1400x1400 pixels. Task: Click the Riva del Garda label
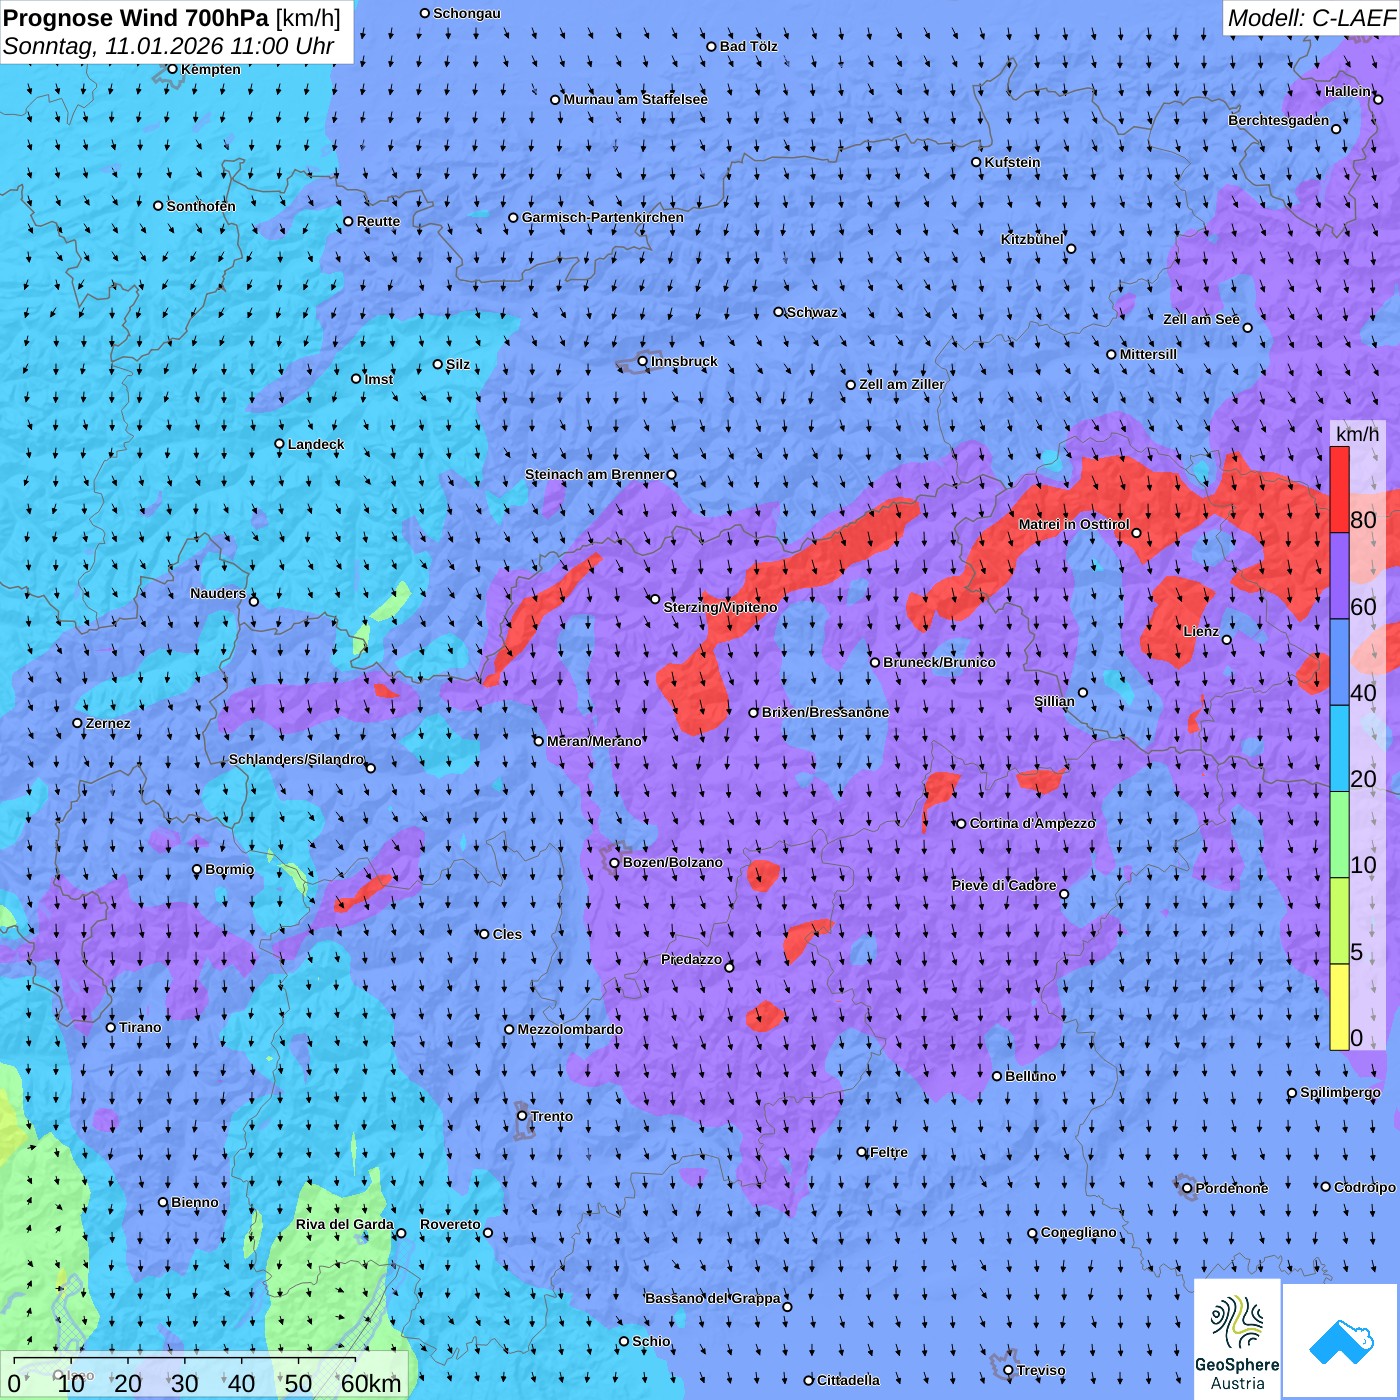345,1224
